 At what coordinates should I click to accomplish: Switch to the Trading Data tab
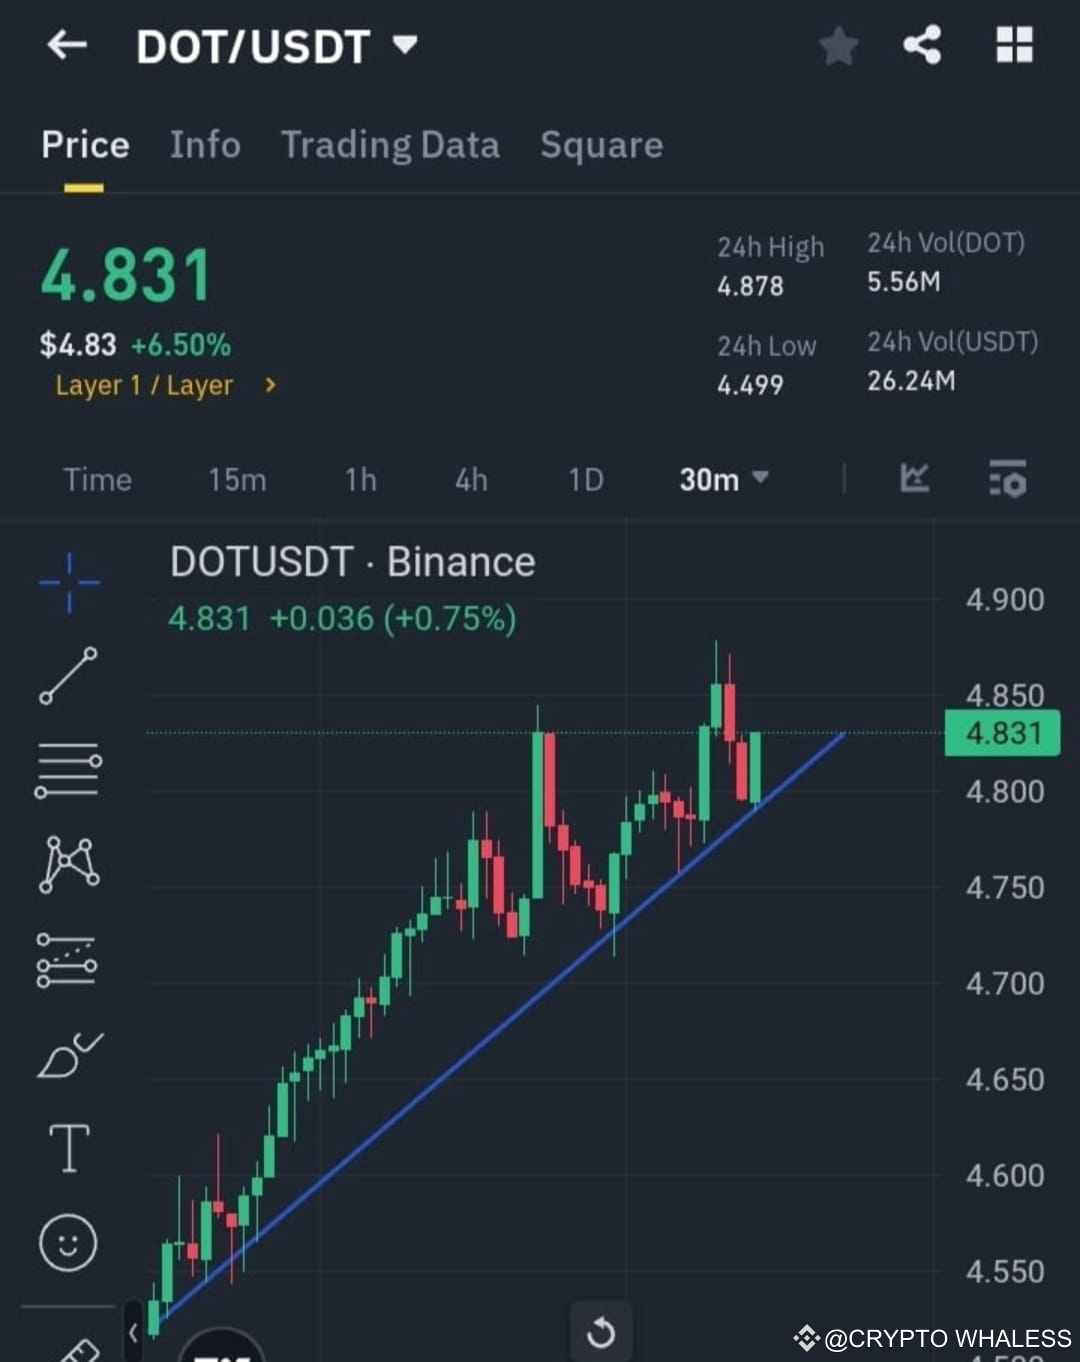[x=391, y=146]
